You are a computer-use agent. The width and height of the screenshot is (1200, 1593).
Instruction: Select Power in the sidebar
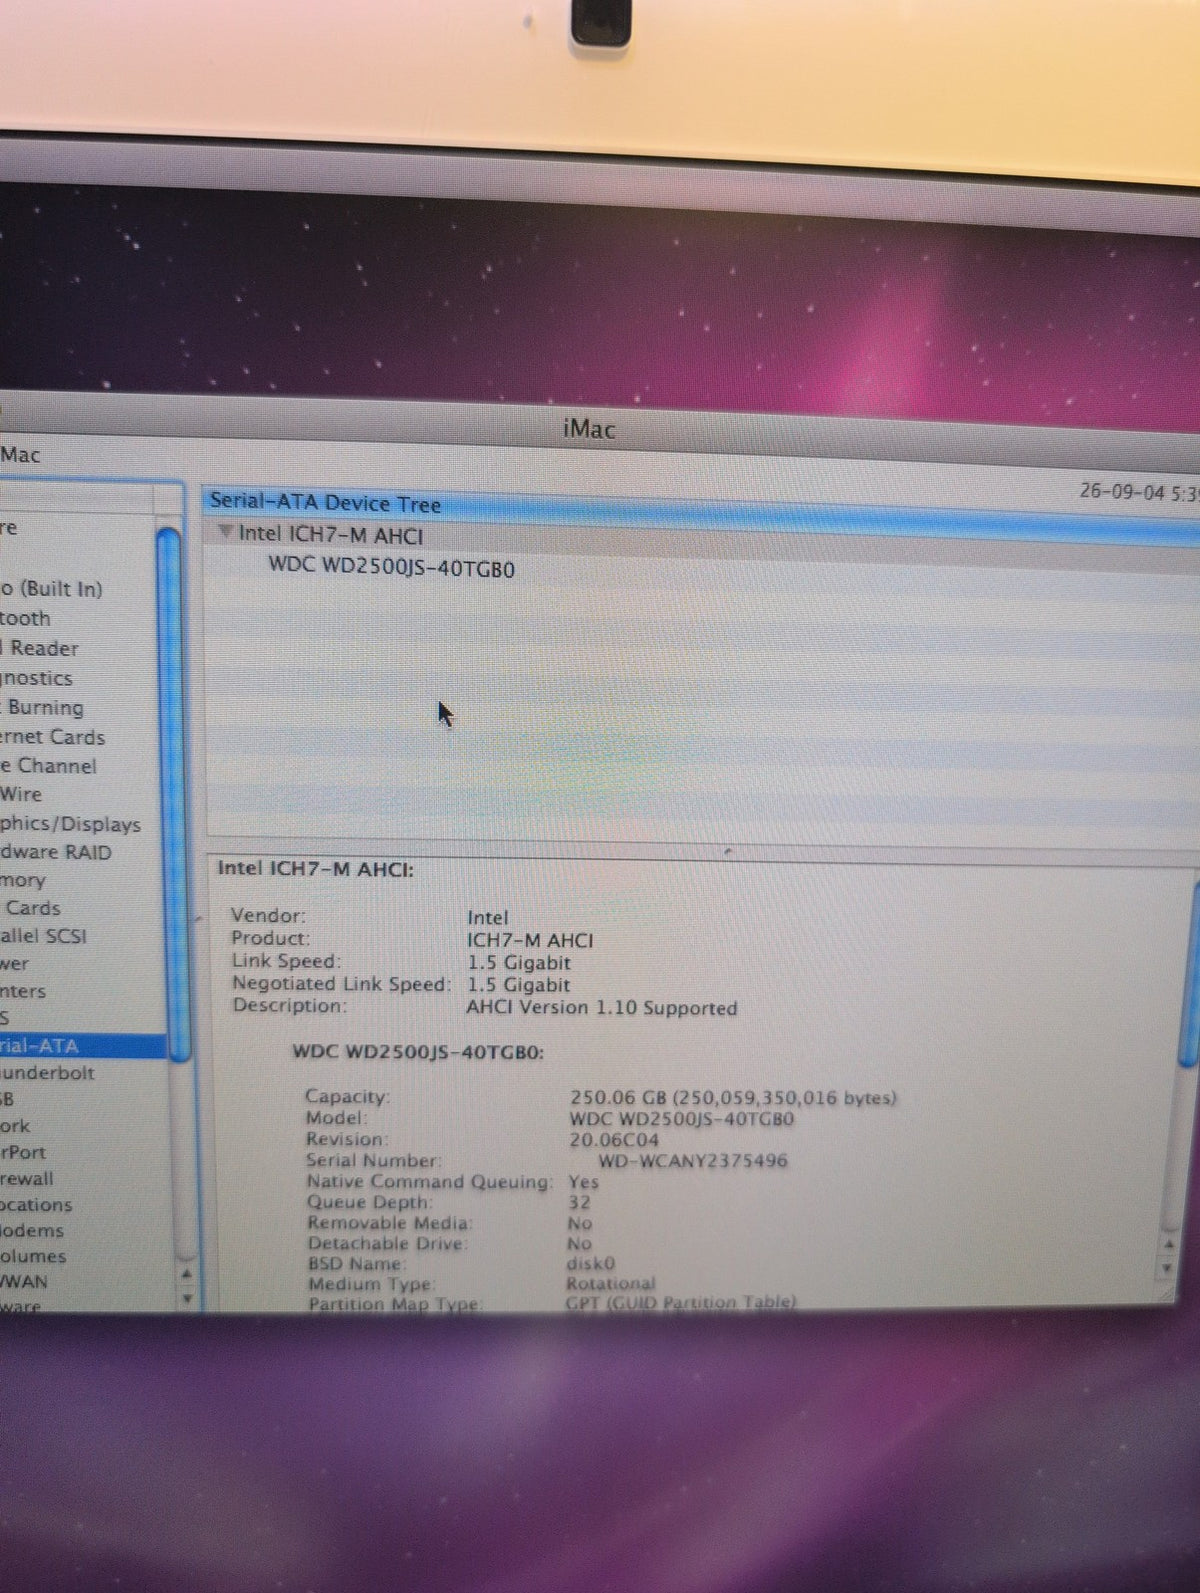point(14,964)
